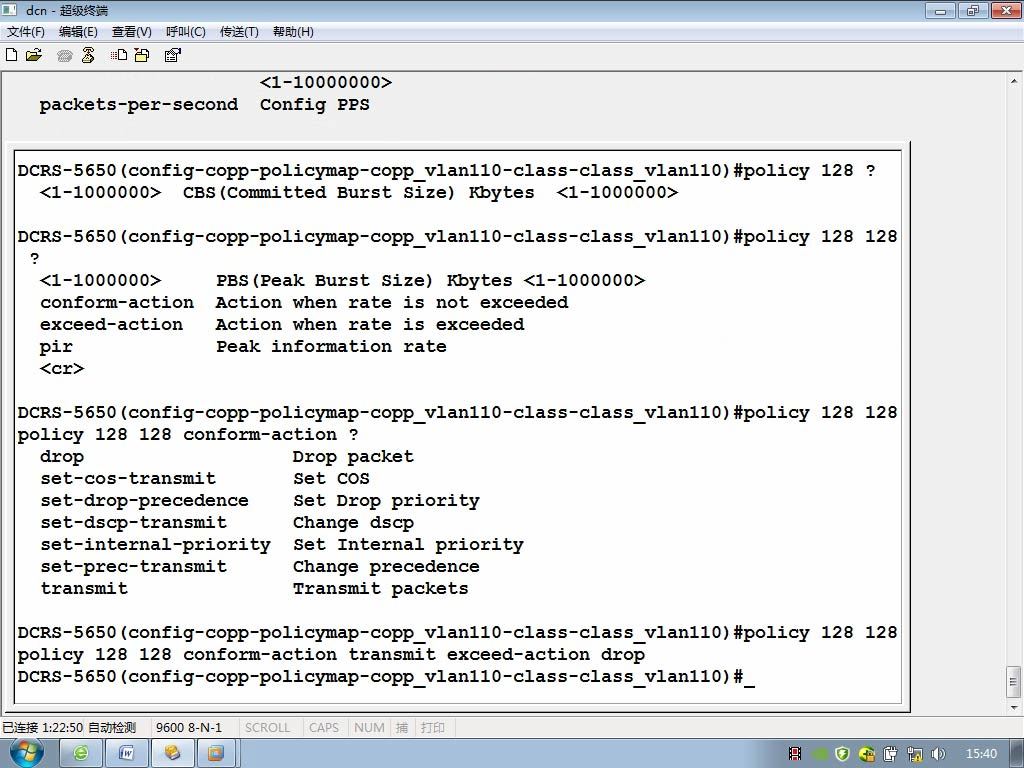Open the green browser taskbar button
Screen dimensions: 1024x768
click(x=81, y=754)
